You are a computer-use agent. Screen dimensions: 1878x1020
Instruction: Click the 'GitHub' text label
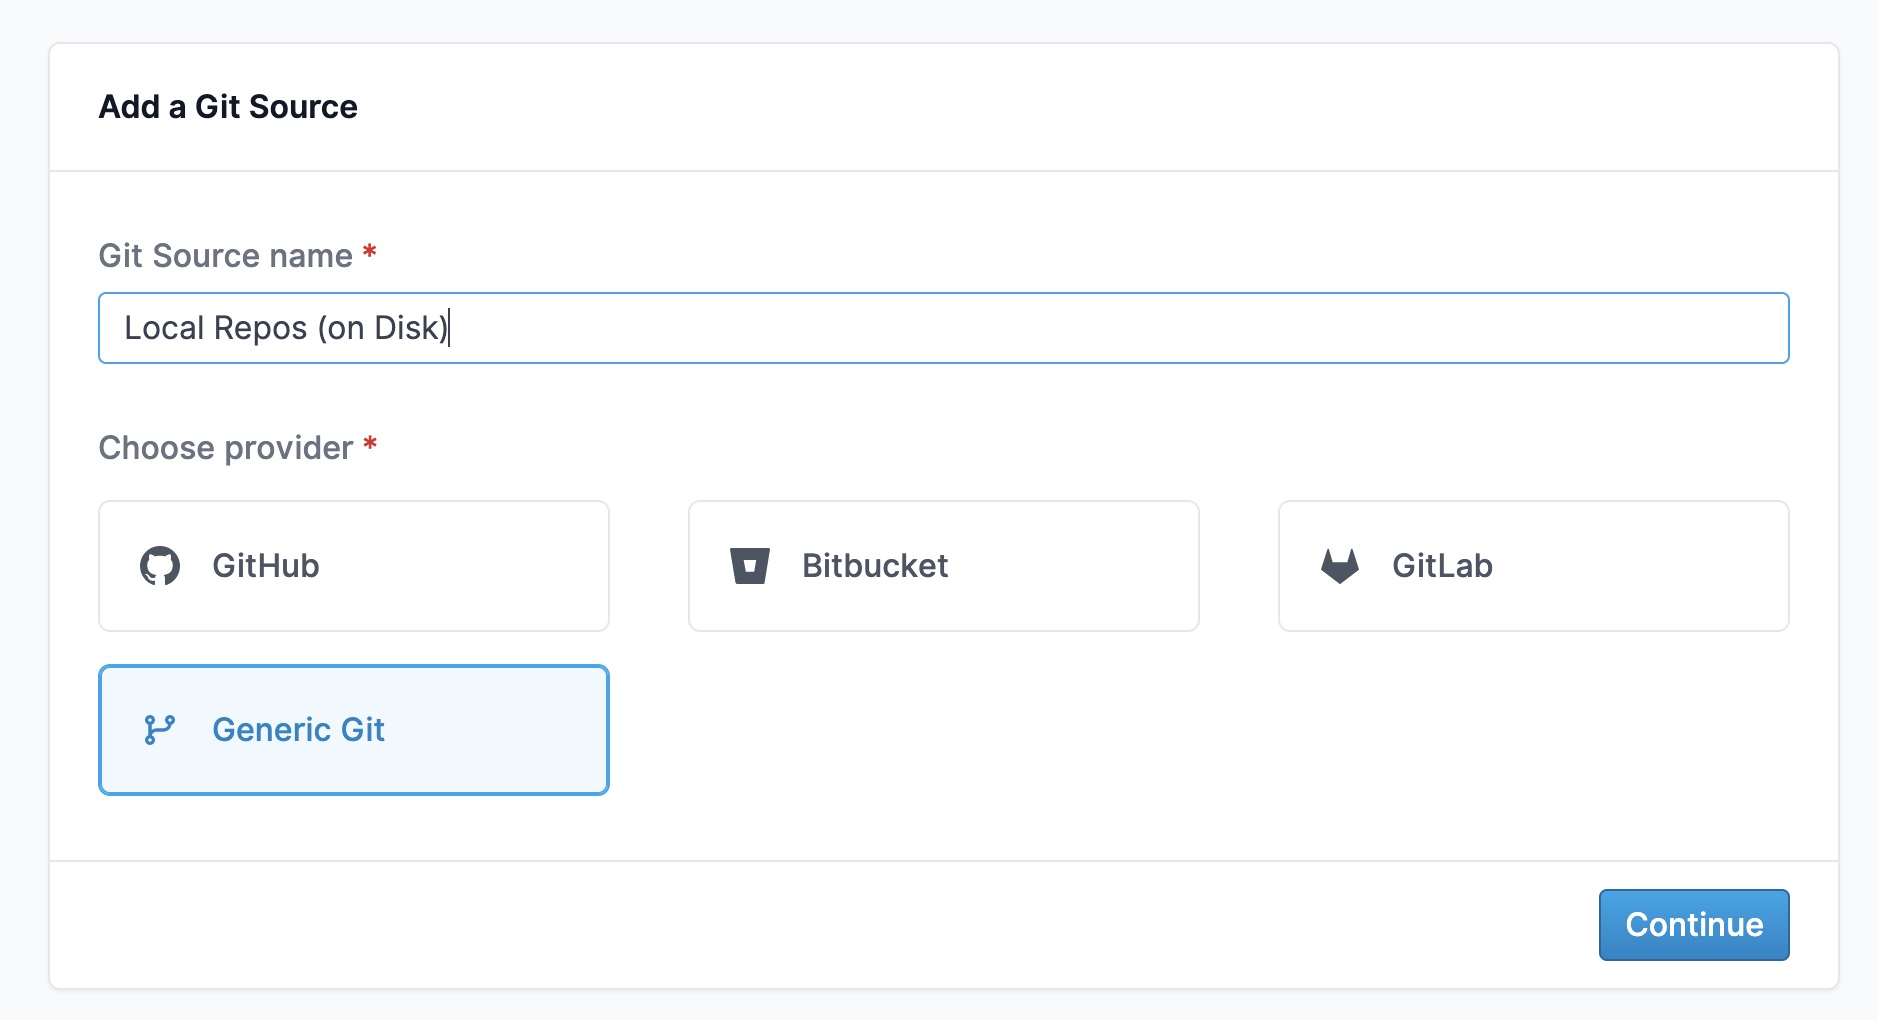(266, 566)
